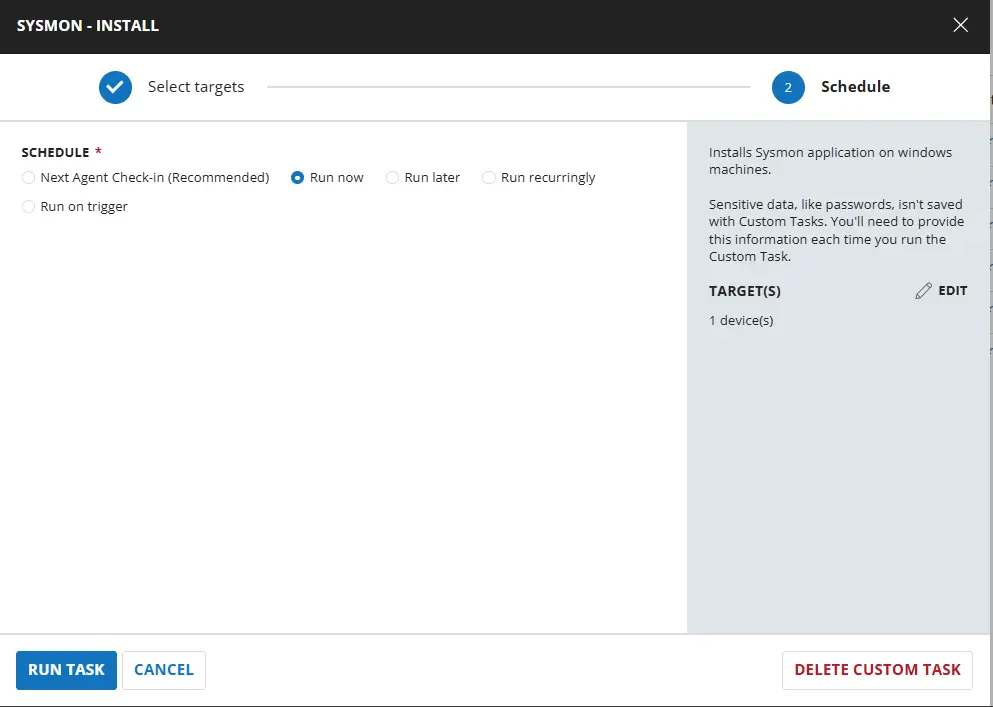
Task: Open target editing via EDIT text
Action: (x=952, y=291)
